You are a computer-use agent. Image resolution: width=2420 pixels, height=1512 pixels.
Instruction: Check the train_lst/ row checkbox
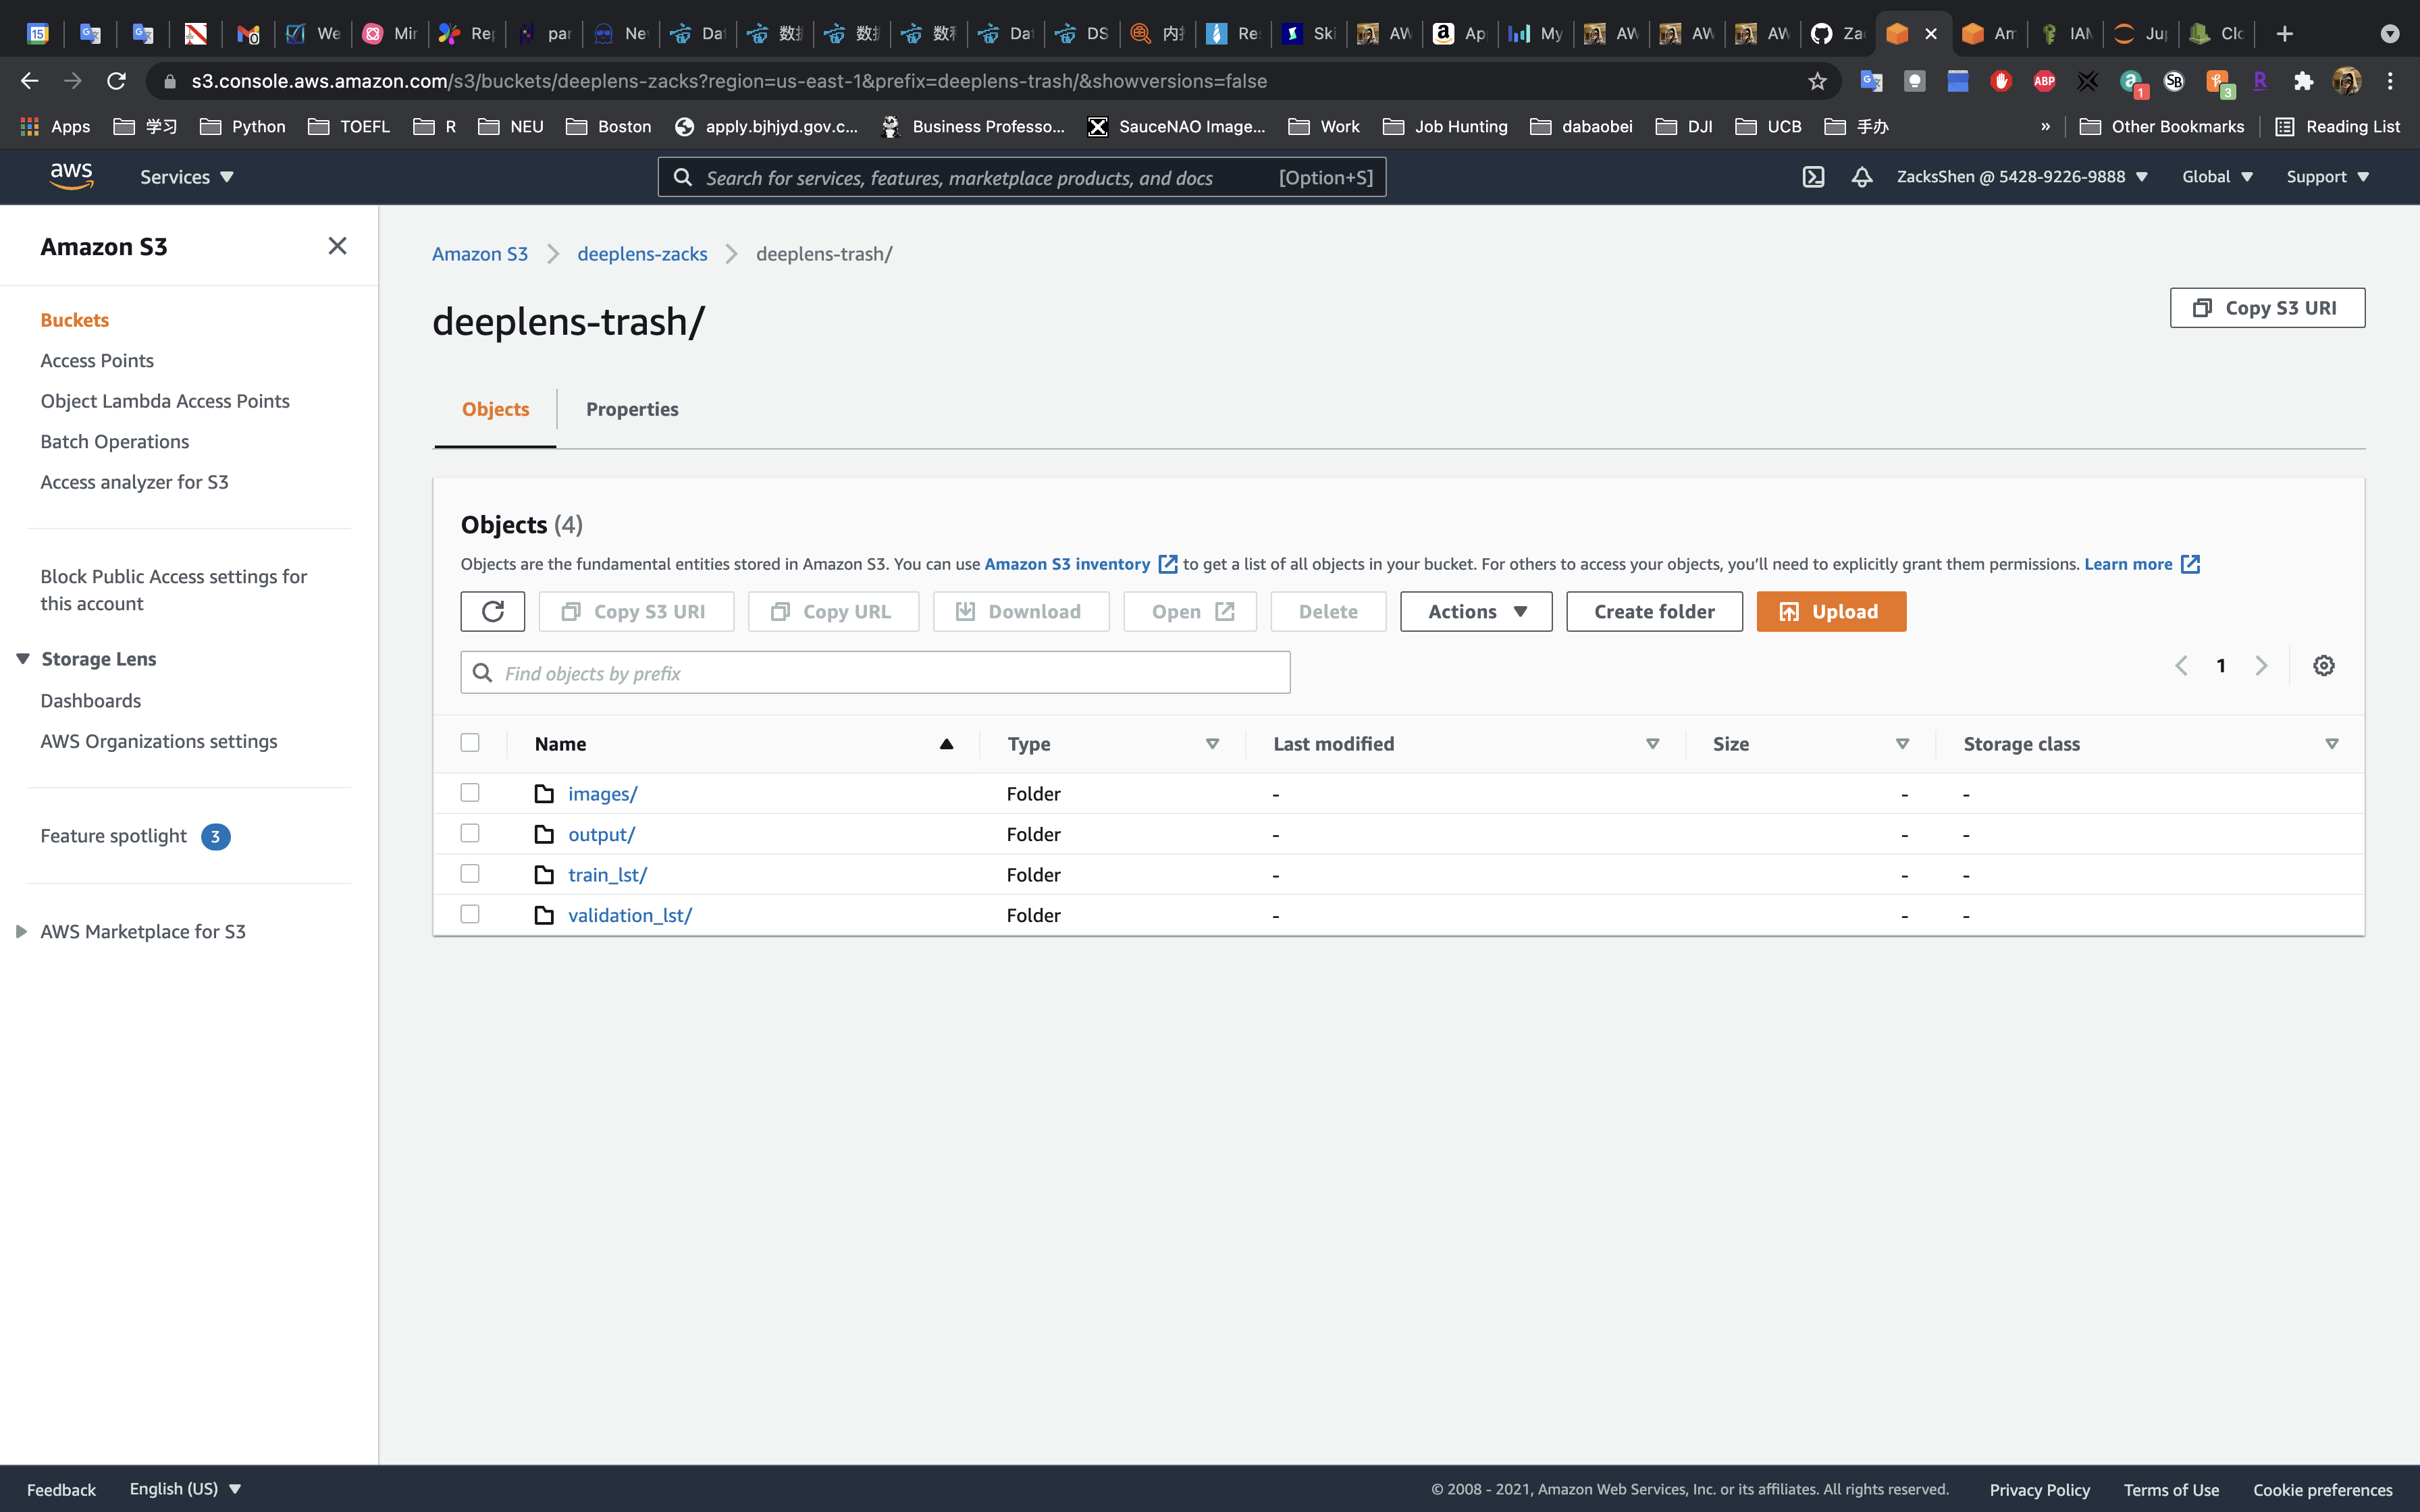tap(470, 874)
